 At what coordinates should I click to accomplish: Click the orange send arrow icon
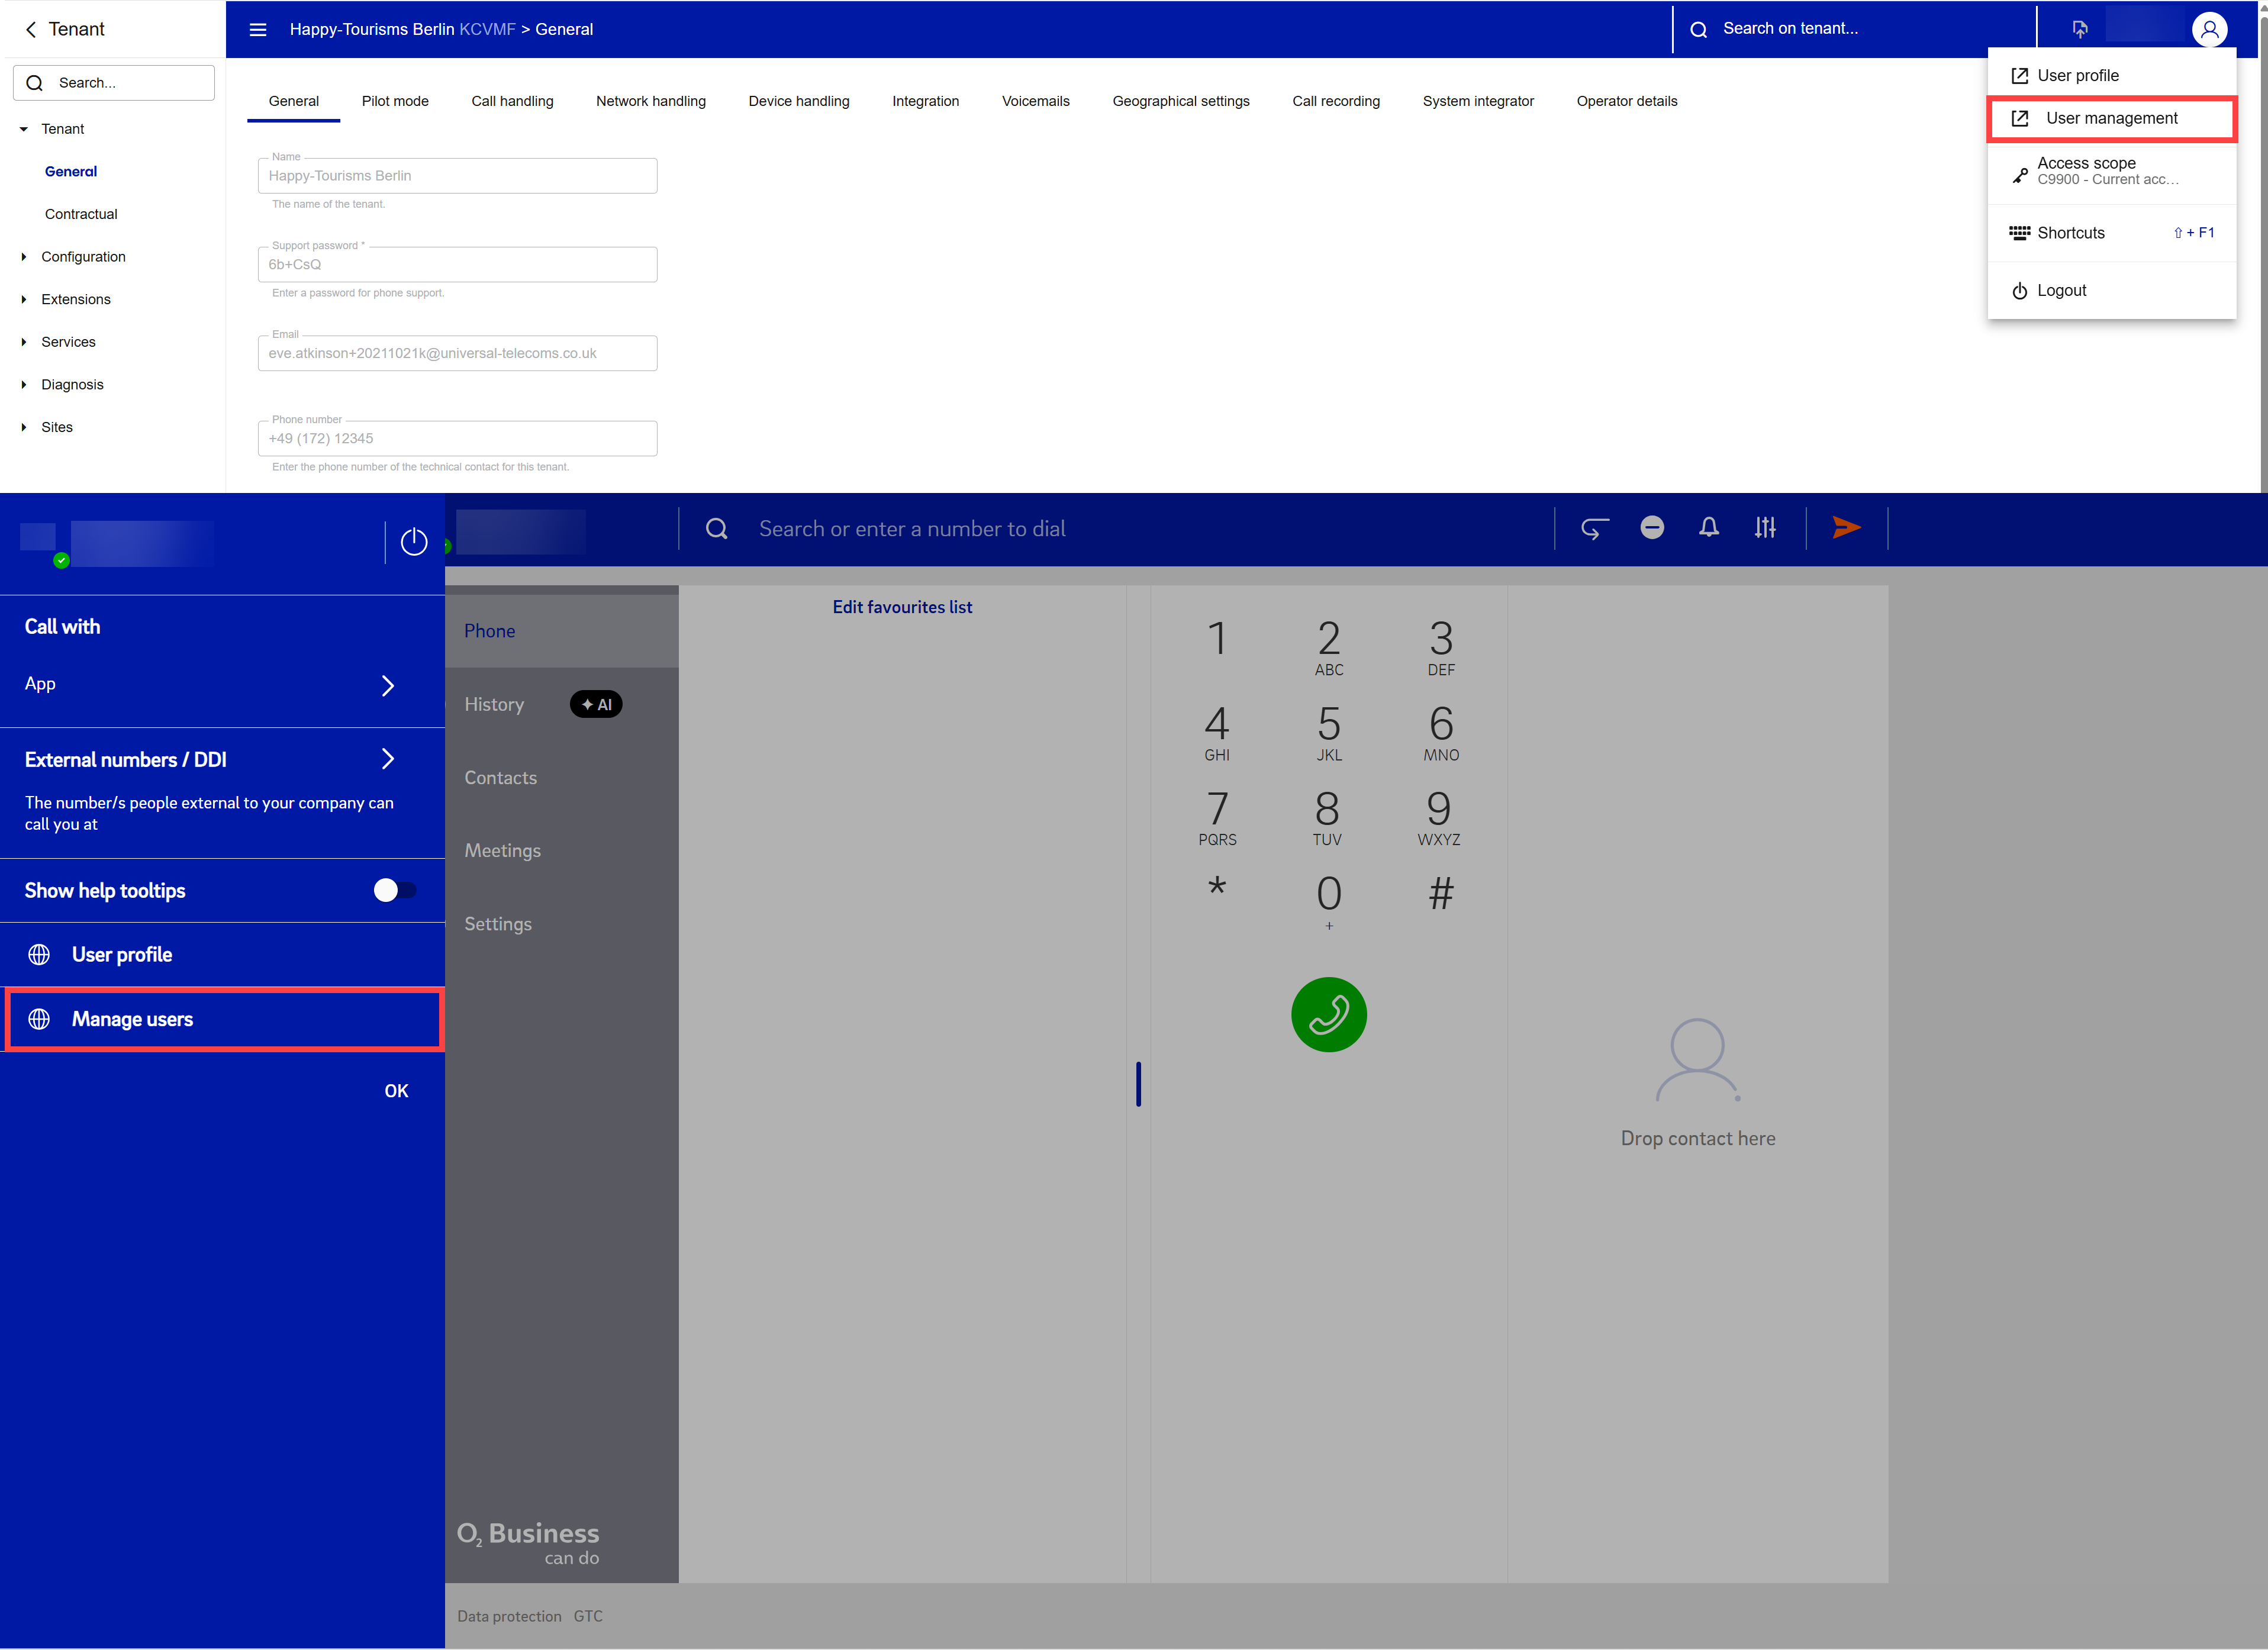1845,527
